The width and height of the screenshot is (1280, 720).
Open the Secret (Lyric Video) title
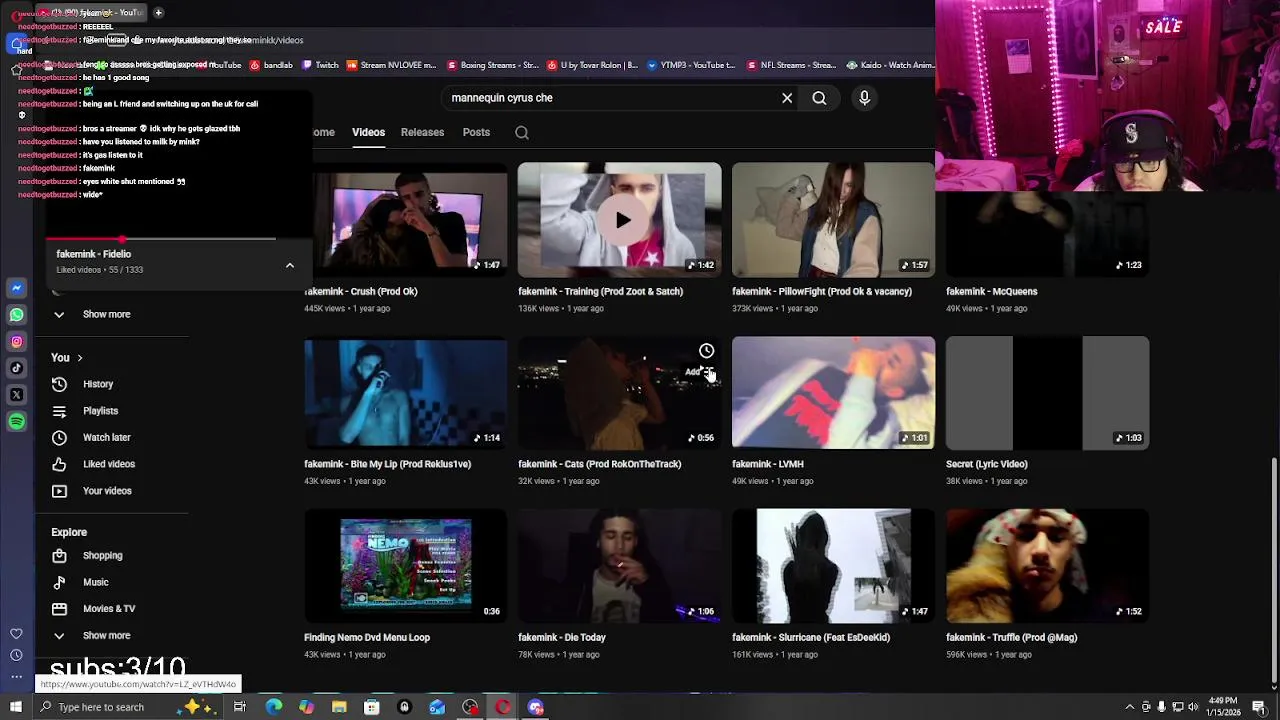pyautogui.click(x=987, y=464)
